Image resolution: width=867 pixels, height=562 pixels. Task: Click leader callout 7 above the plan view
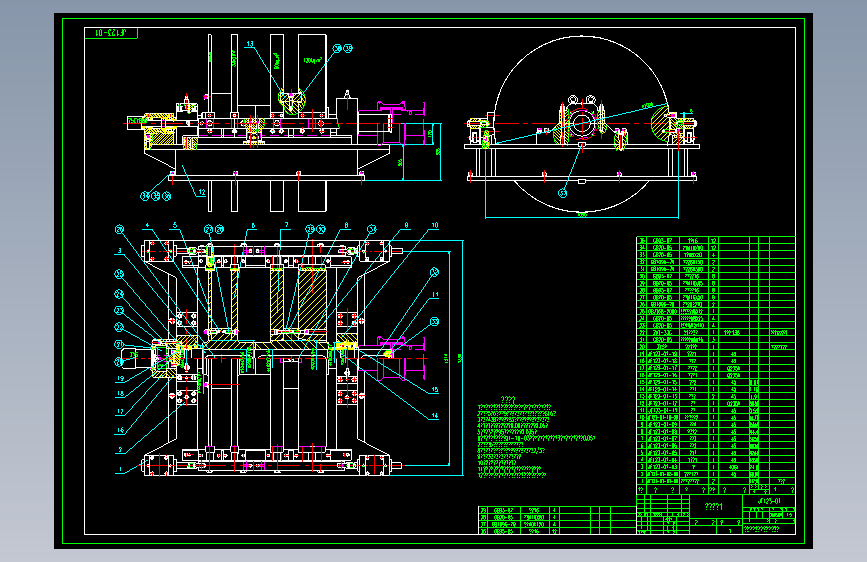286,226
